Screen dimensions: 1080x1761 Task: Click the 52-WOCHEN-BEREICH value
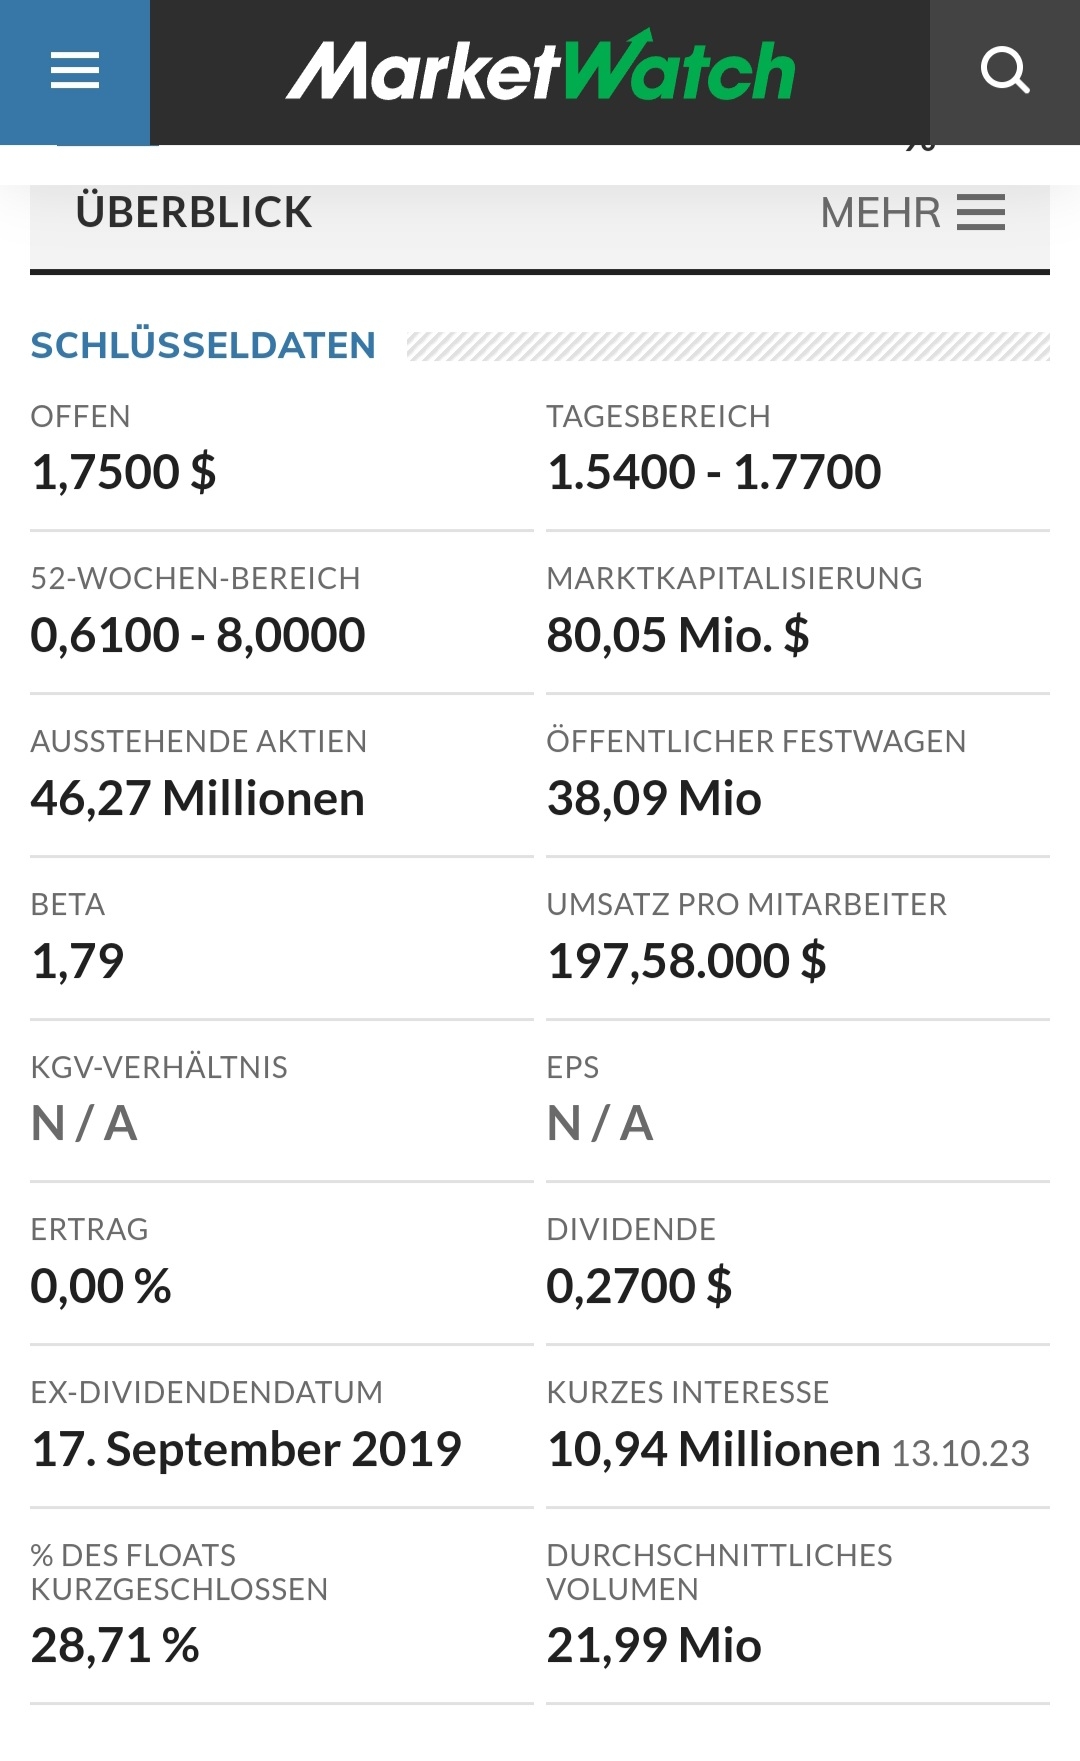pyautogui.click(x=198, y=635)
